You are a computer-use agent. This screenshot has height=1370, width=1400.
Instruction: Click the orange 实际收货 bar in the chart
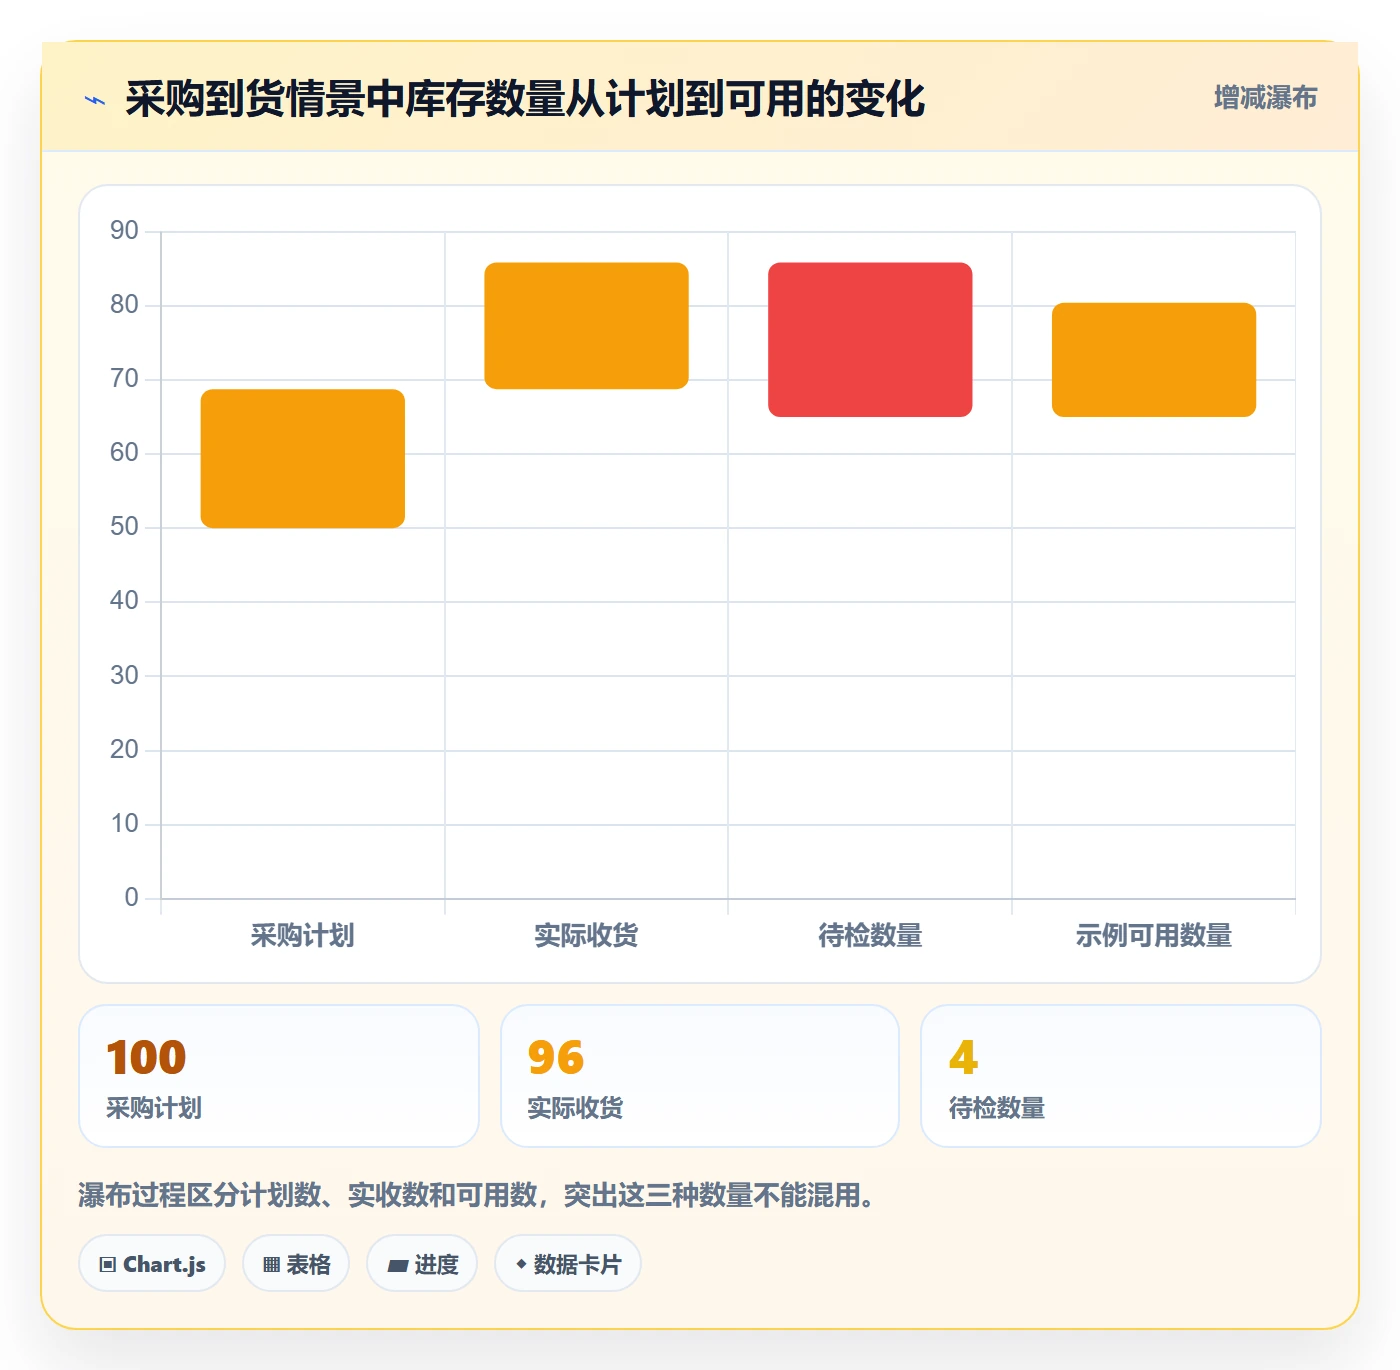[x=586, y=326]
